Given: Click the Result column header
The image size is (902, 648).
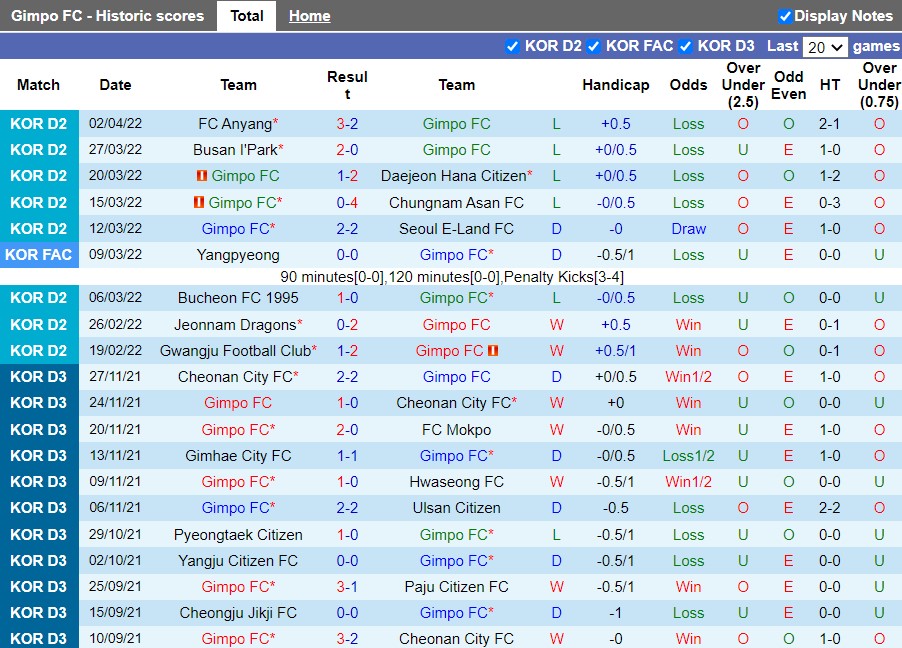Looking at the screenshot, I should (347, 85).
